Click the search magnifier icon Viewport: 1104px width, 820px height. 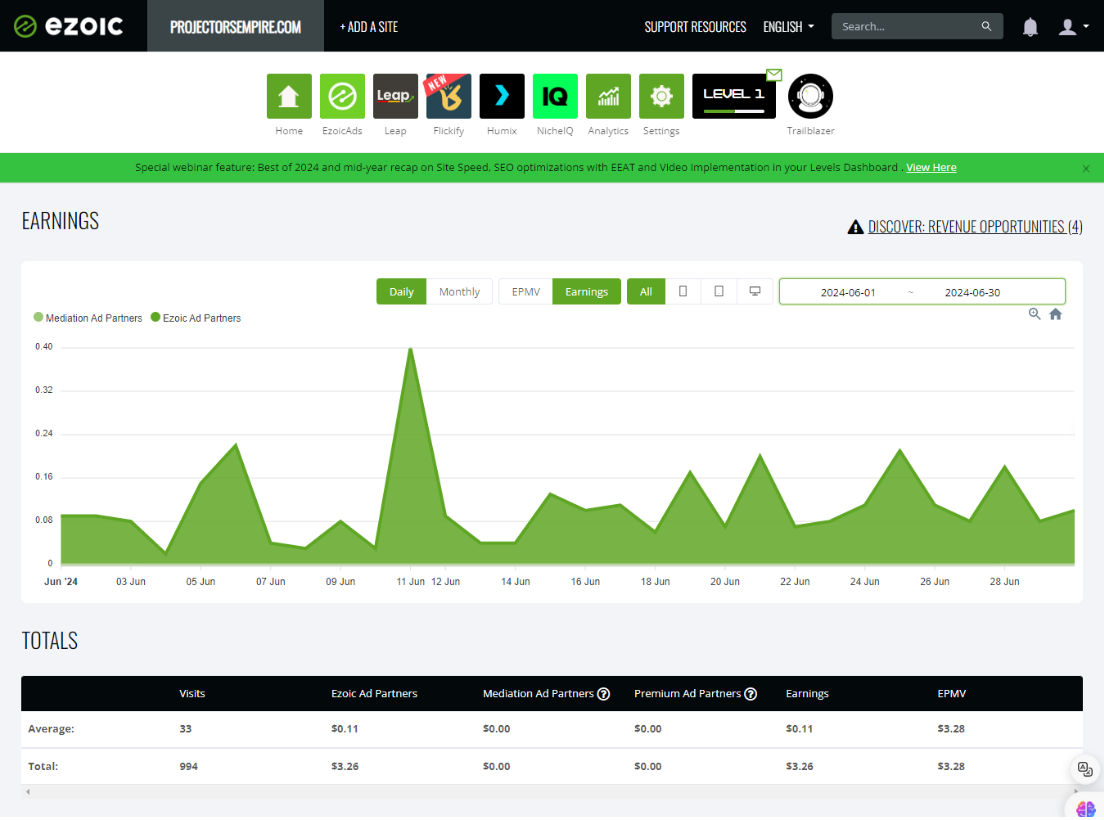tap(986, 26)
